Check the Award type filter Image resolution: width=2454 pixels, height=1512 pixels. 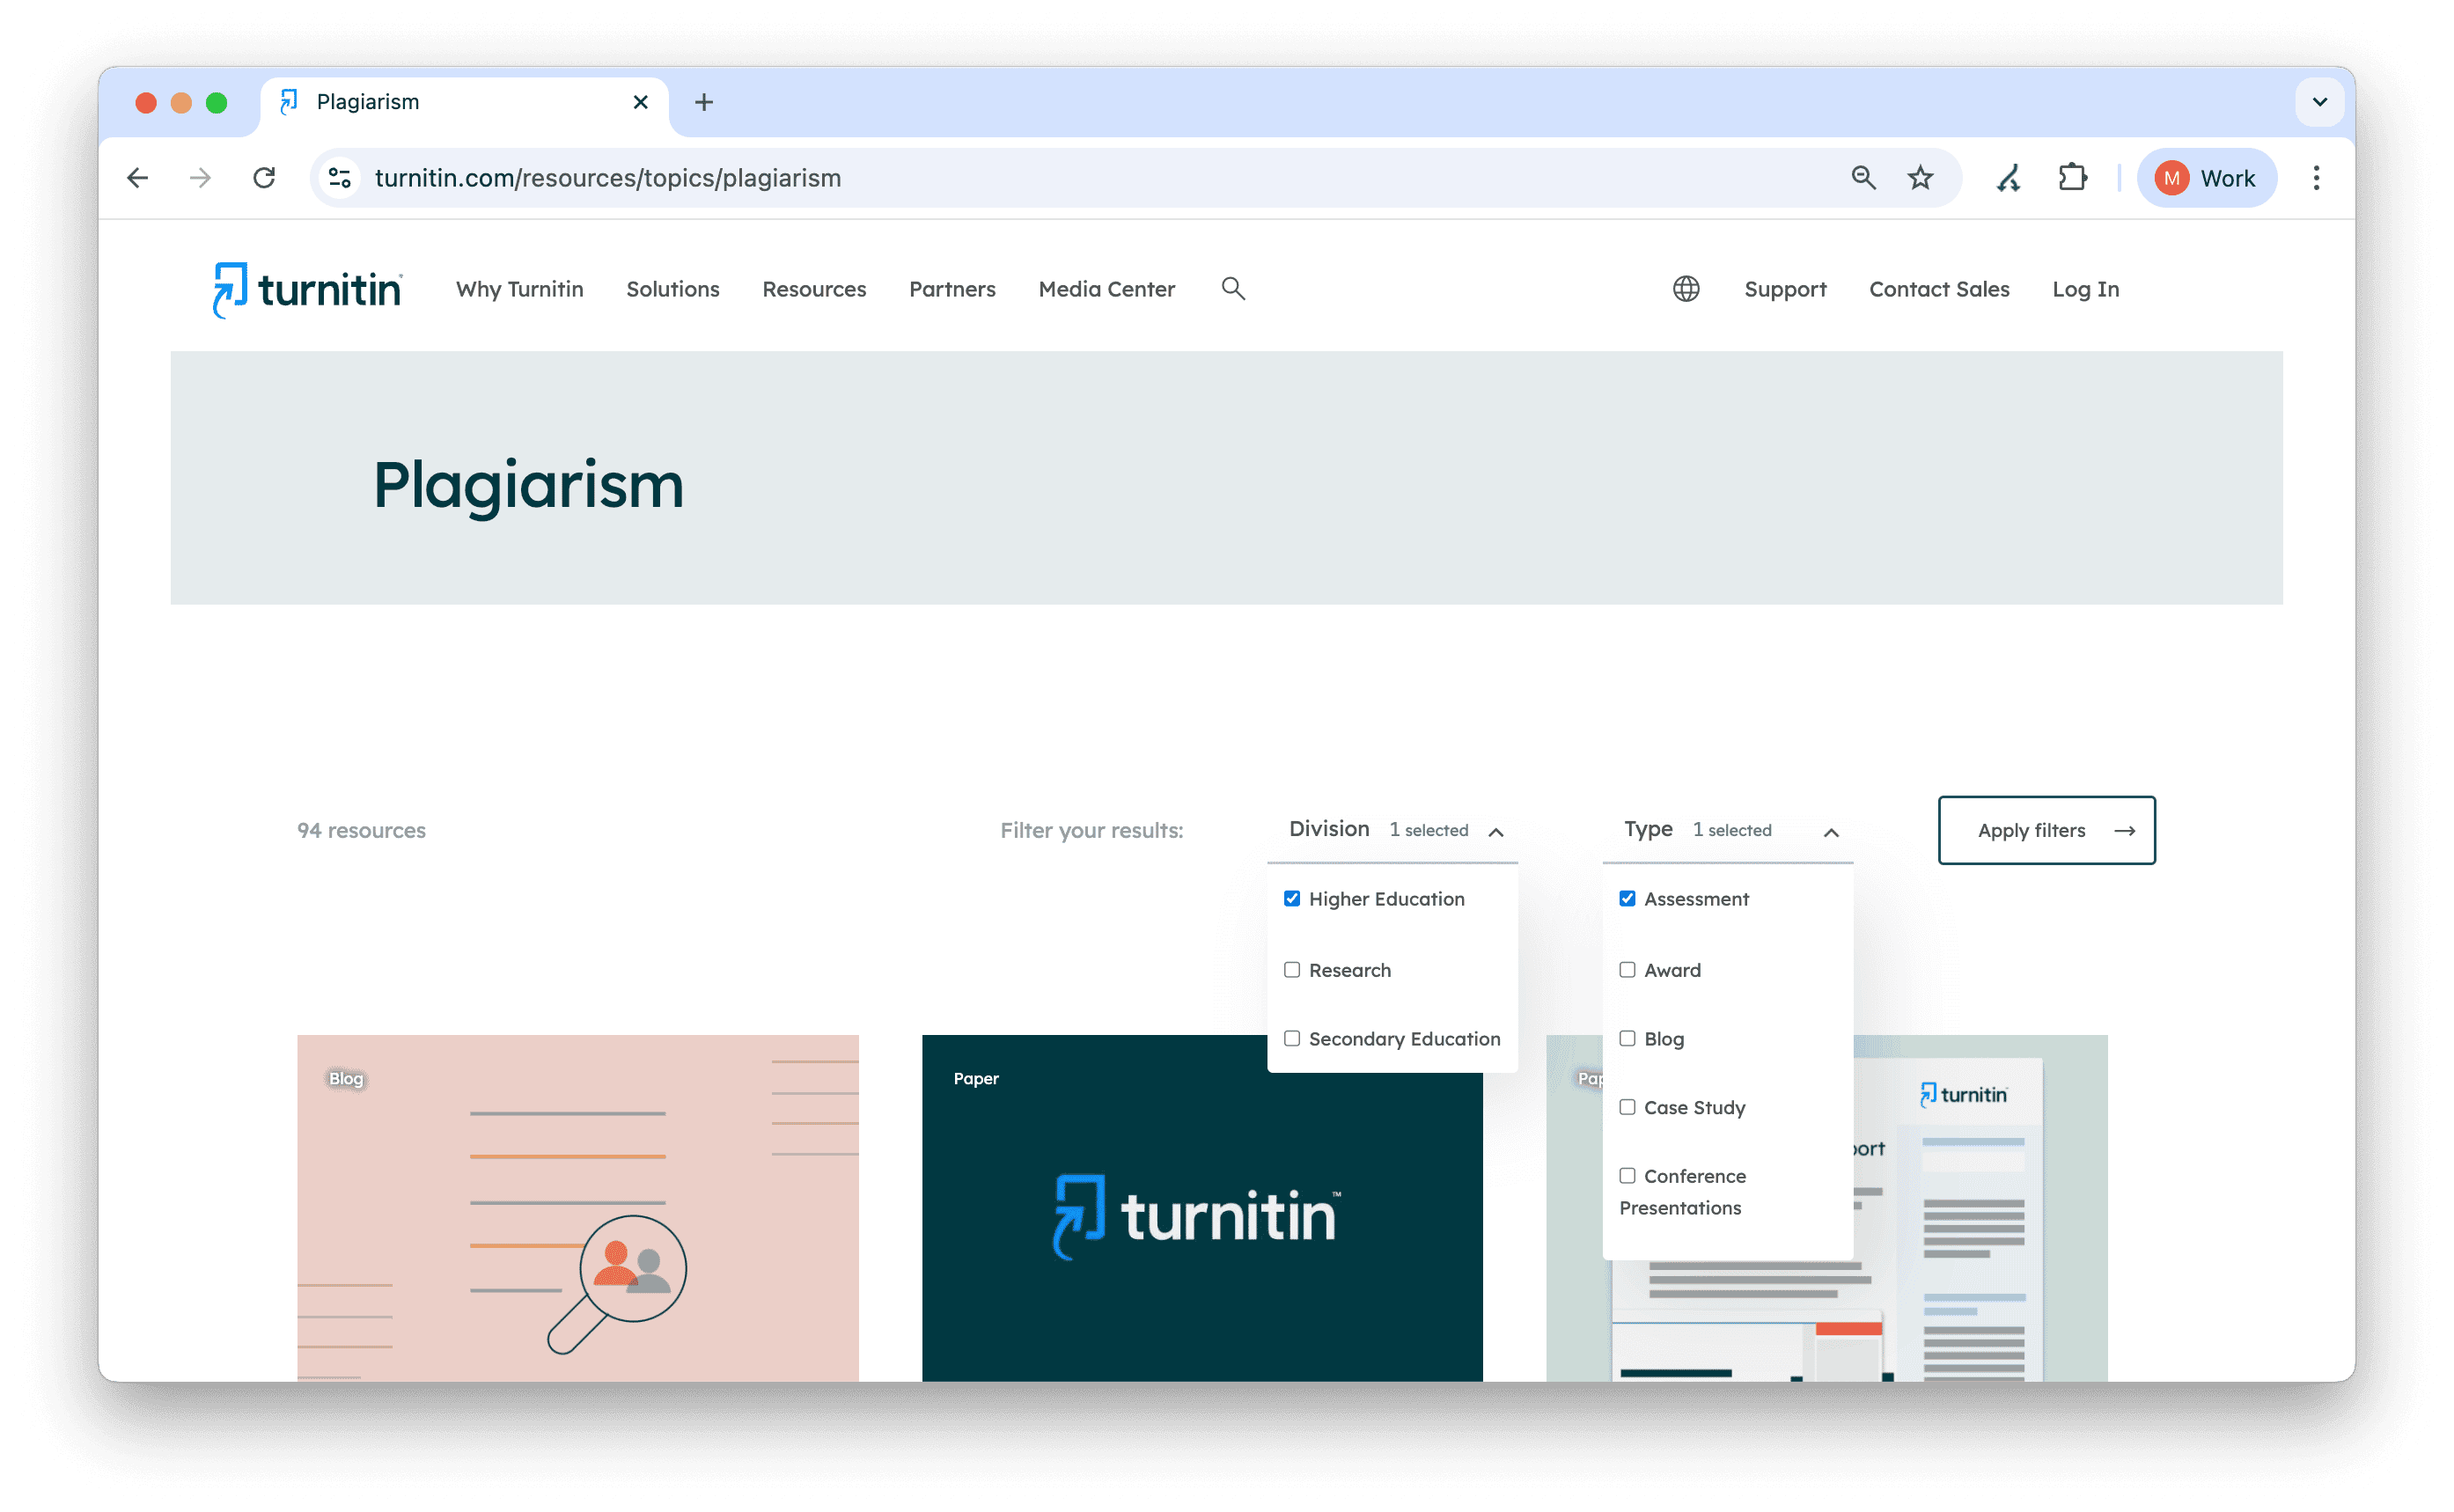1627,970
